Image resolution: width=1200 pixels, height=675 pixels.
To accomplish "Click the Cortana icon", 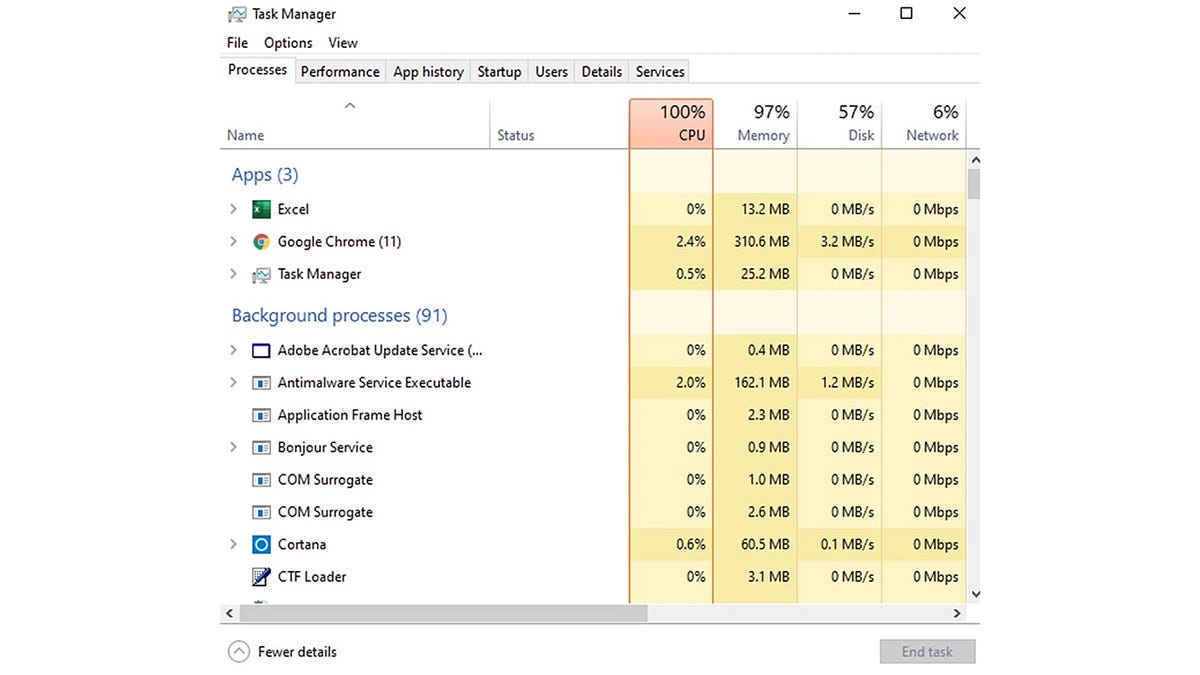I will pos(261,544).
